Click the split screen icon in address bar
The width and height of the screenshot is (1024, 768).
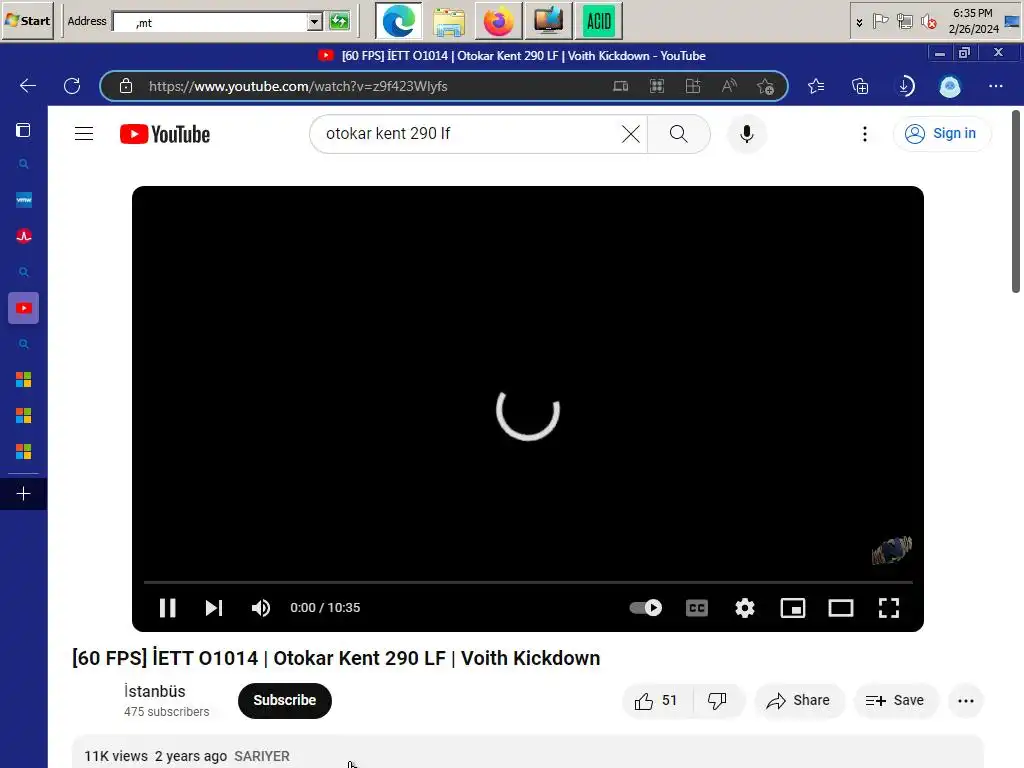click(693, 86)
